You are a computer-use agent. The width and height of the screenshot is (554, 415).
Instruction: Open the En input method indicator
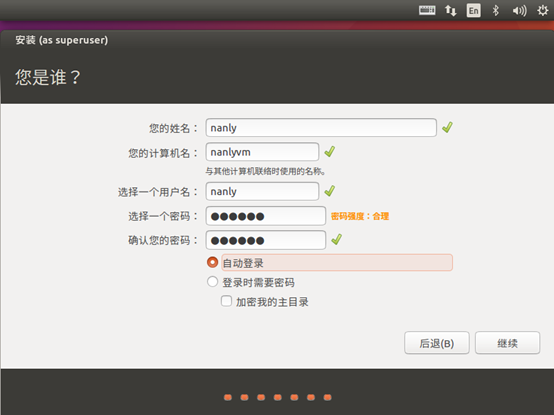(473, 11)
